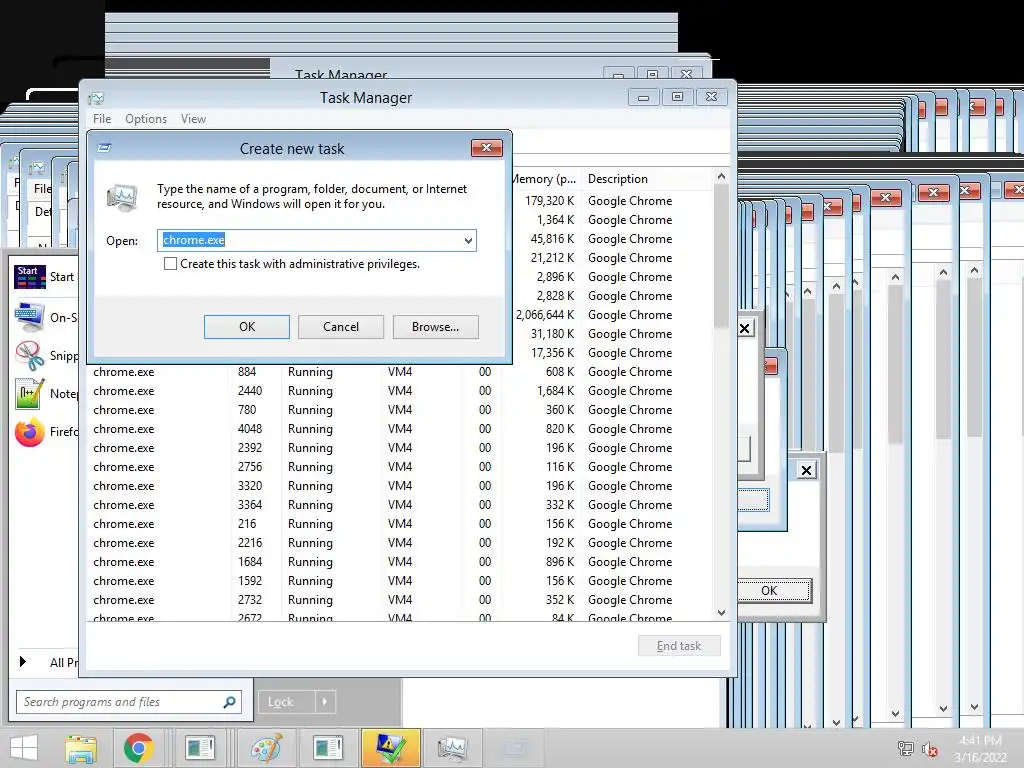Open the Paint icon on the taskbar
Viewport: 1024px width, 768px height.
tap(266, 748)
